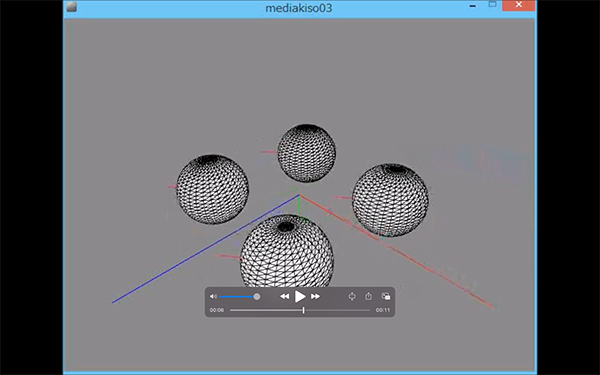Toggle the 00:11 duration time display

point(383,310)
